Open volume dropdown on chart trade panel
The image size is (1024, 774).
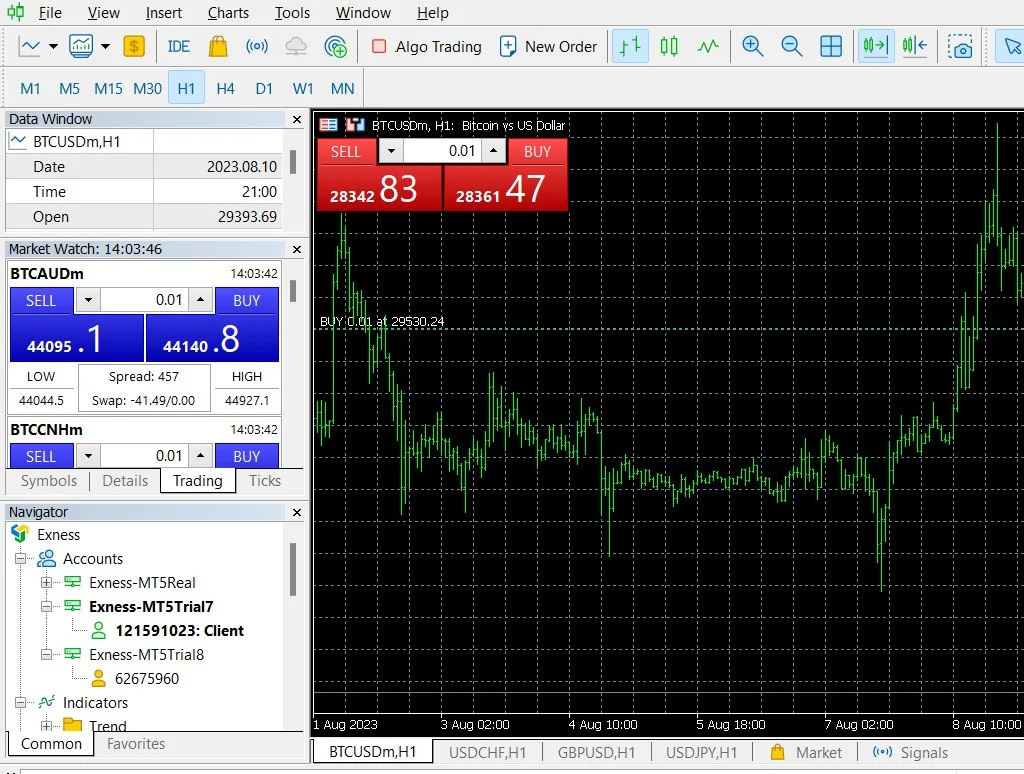(391, 151)
